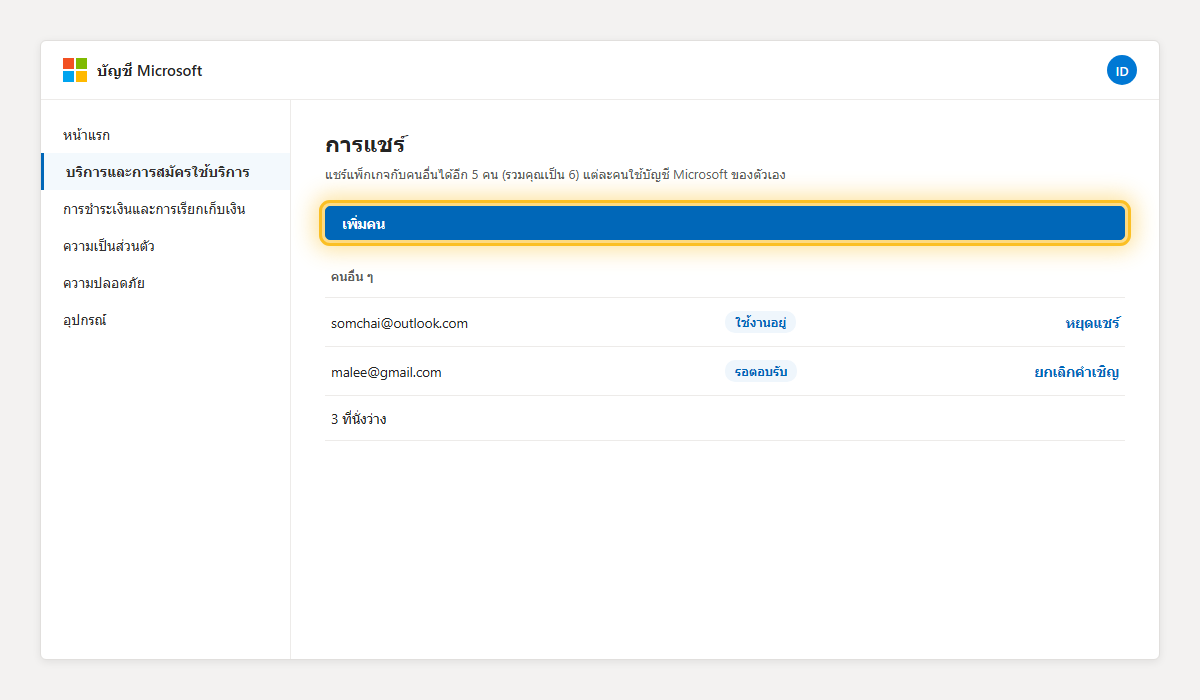1200x700 pixels.
Task: Select the somchai@outlook.com email text
Action: pyautogui.click(x=399, y=323)
